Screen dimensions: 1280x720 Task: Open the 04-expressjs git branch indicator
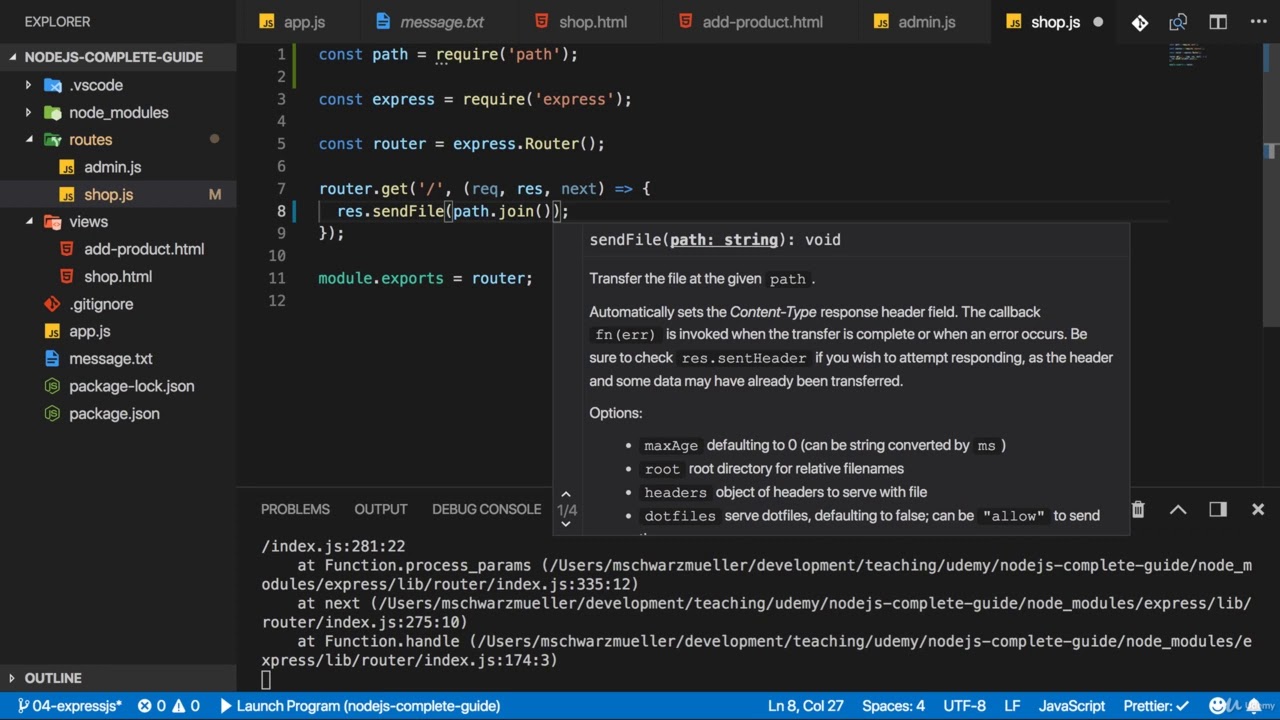click(x=69, y=706)
